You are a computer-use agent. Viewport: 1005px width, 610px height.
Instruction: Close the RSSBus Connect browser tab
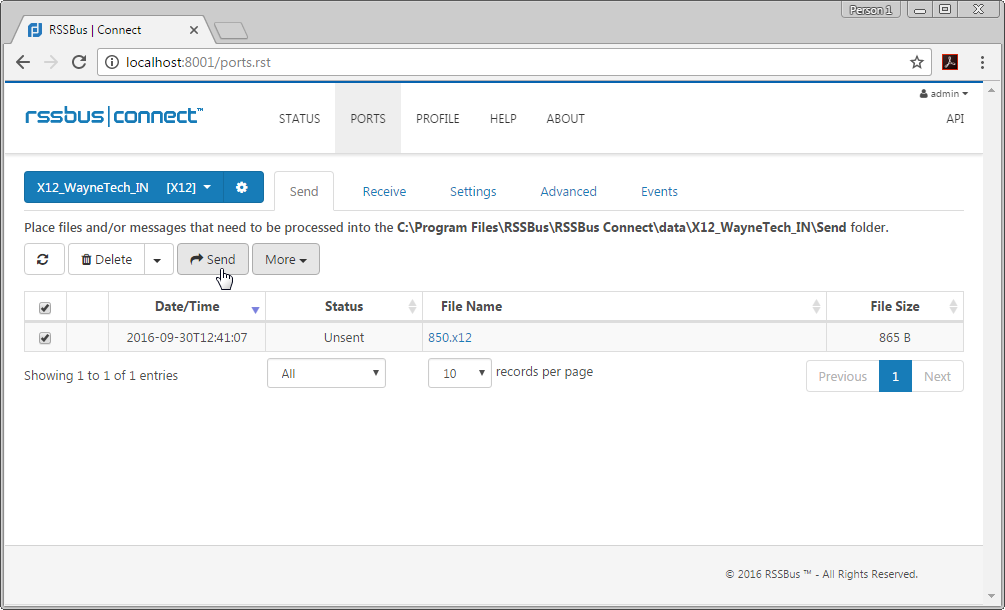coord(194,30)
